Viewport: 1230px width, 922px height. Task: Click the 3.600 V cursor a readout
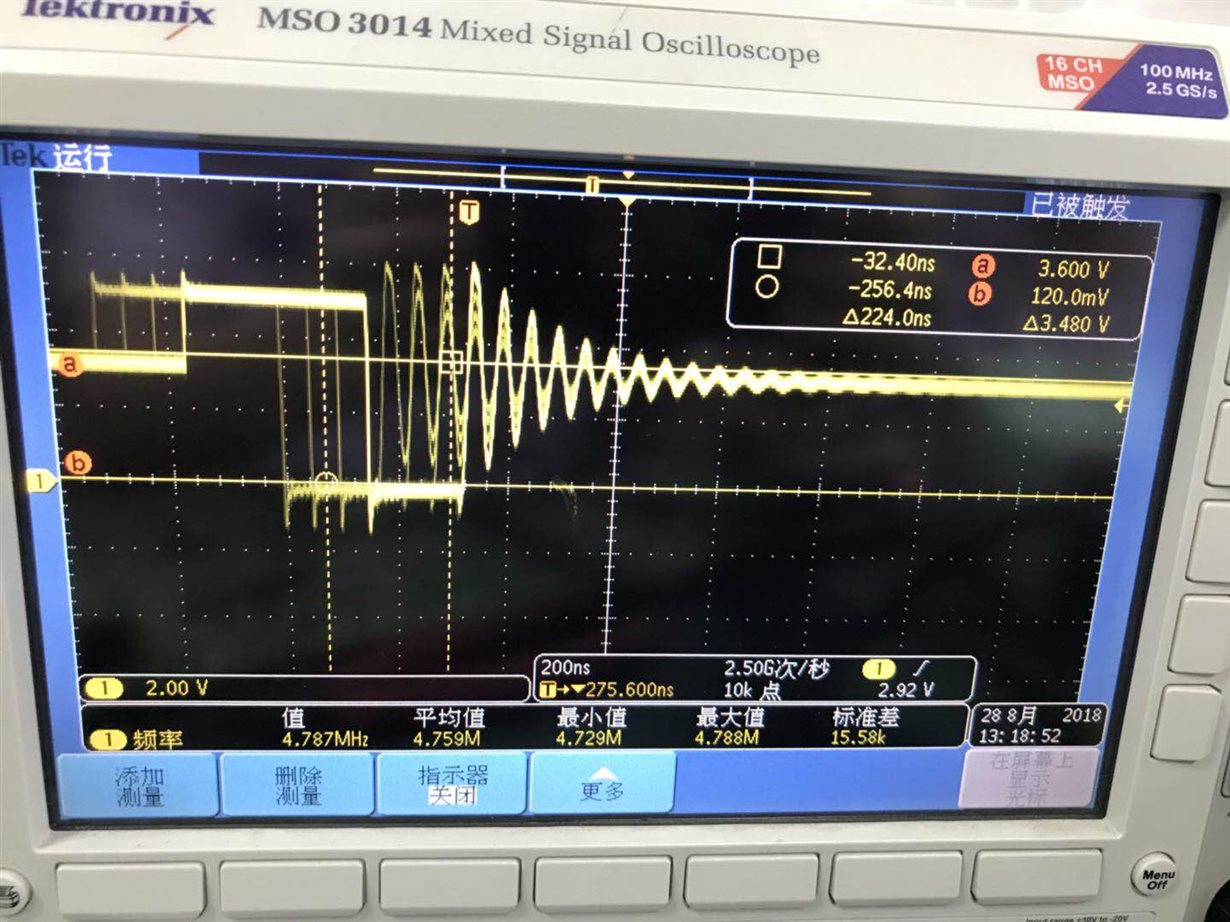1074,268
